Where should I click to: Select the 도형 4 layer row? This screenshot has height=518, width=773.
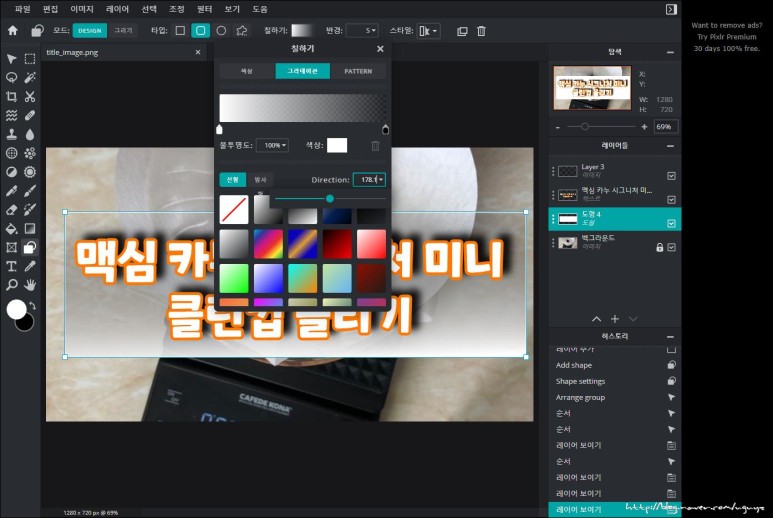click(615, 219)
